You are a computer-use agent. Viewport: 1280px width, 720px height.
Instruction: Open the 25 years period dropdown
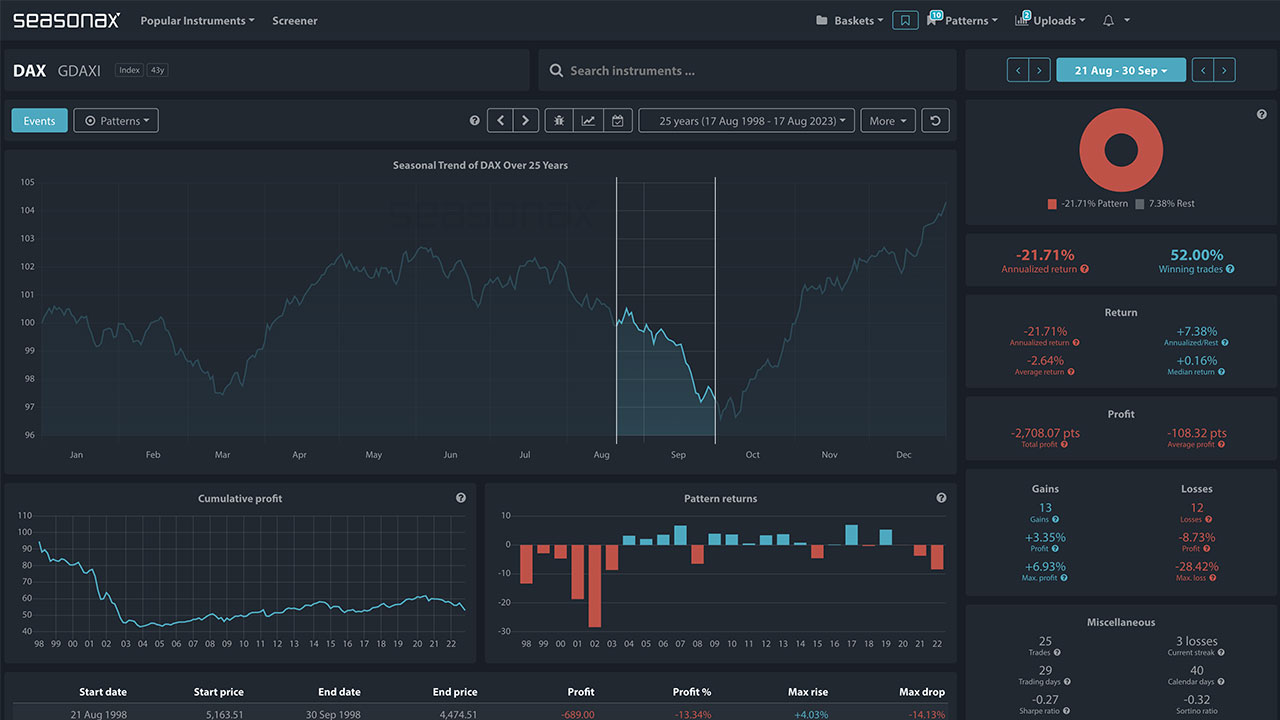coord(747,121)
